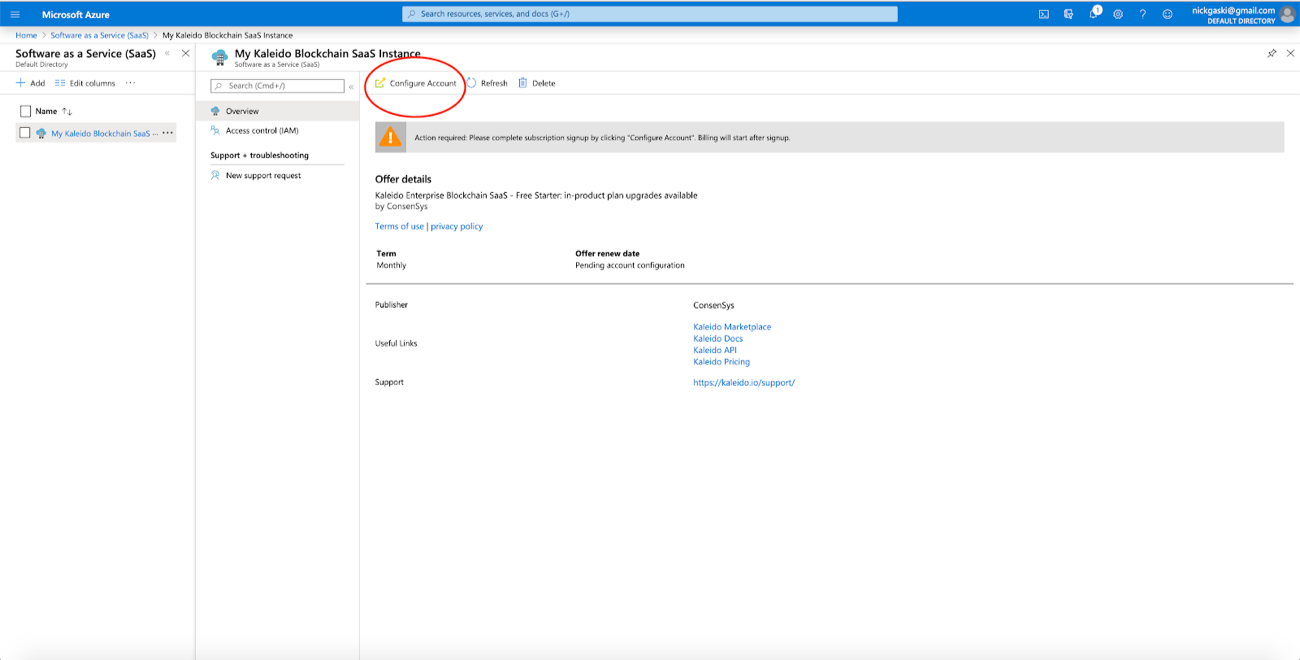
Task: Open My Kaleido Blockchain SaaS list item
Action: [104, 133]
